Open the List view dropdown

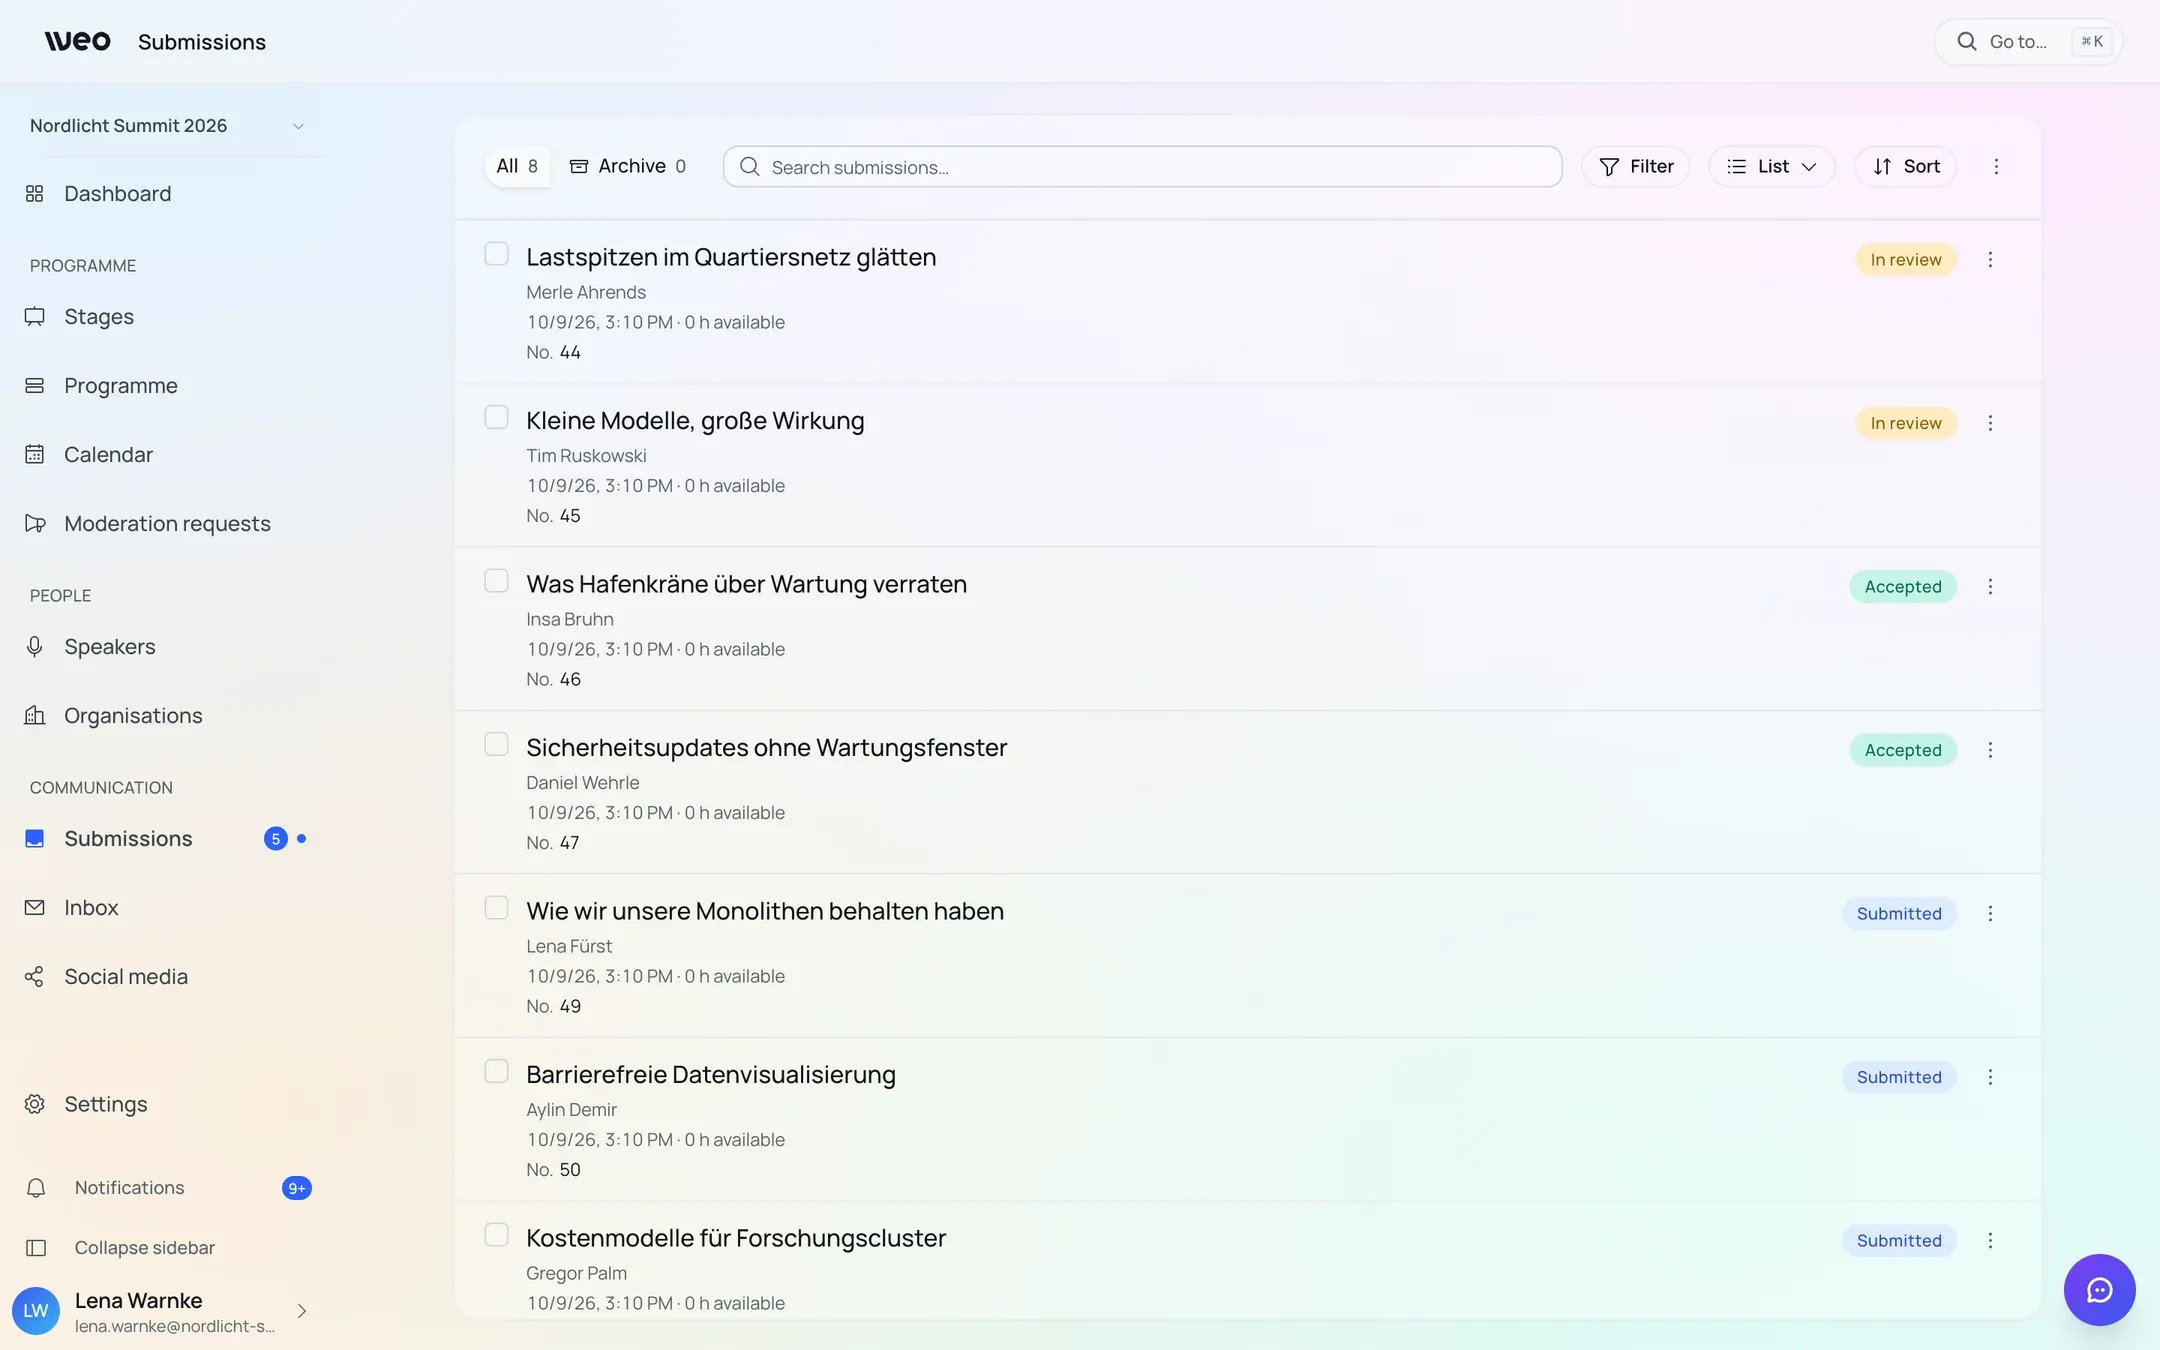click(1771, 166)
